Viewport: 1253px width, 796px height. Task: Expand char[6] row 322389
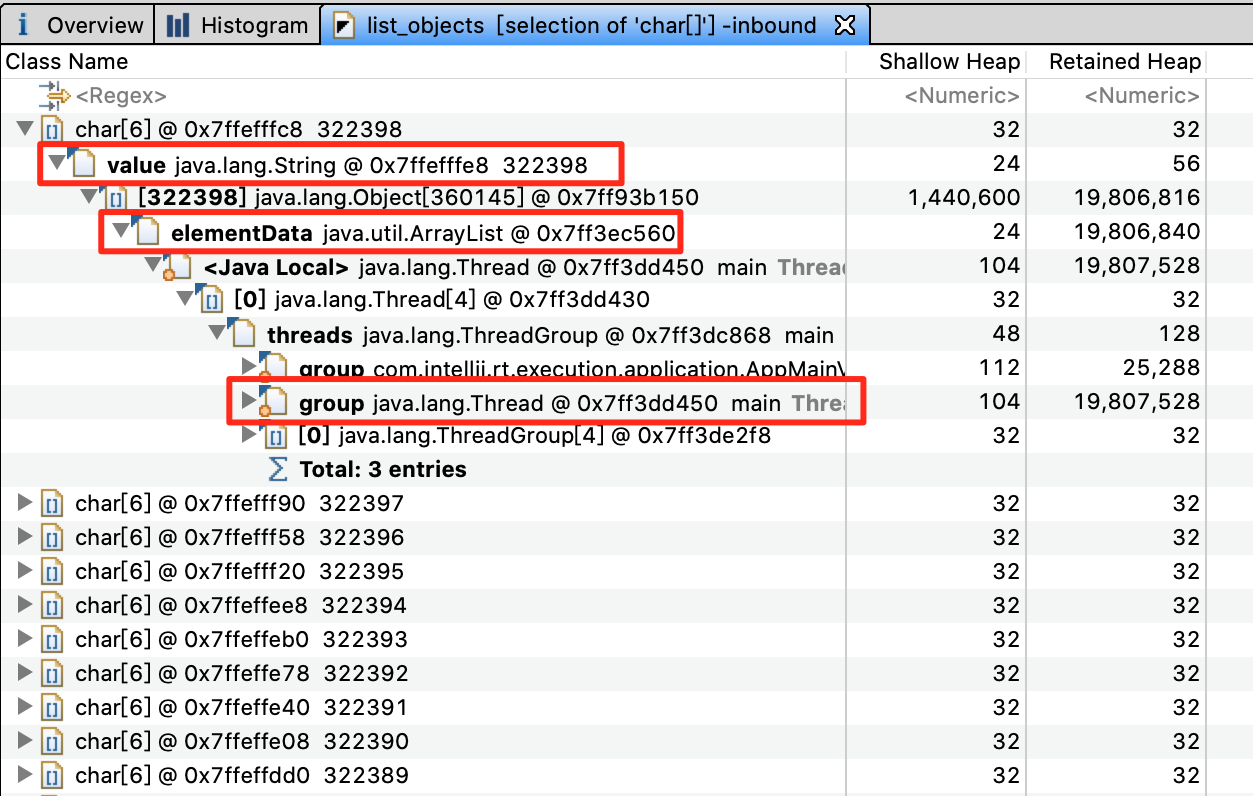(25, 775)
